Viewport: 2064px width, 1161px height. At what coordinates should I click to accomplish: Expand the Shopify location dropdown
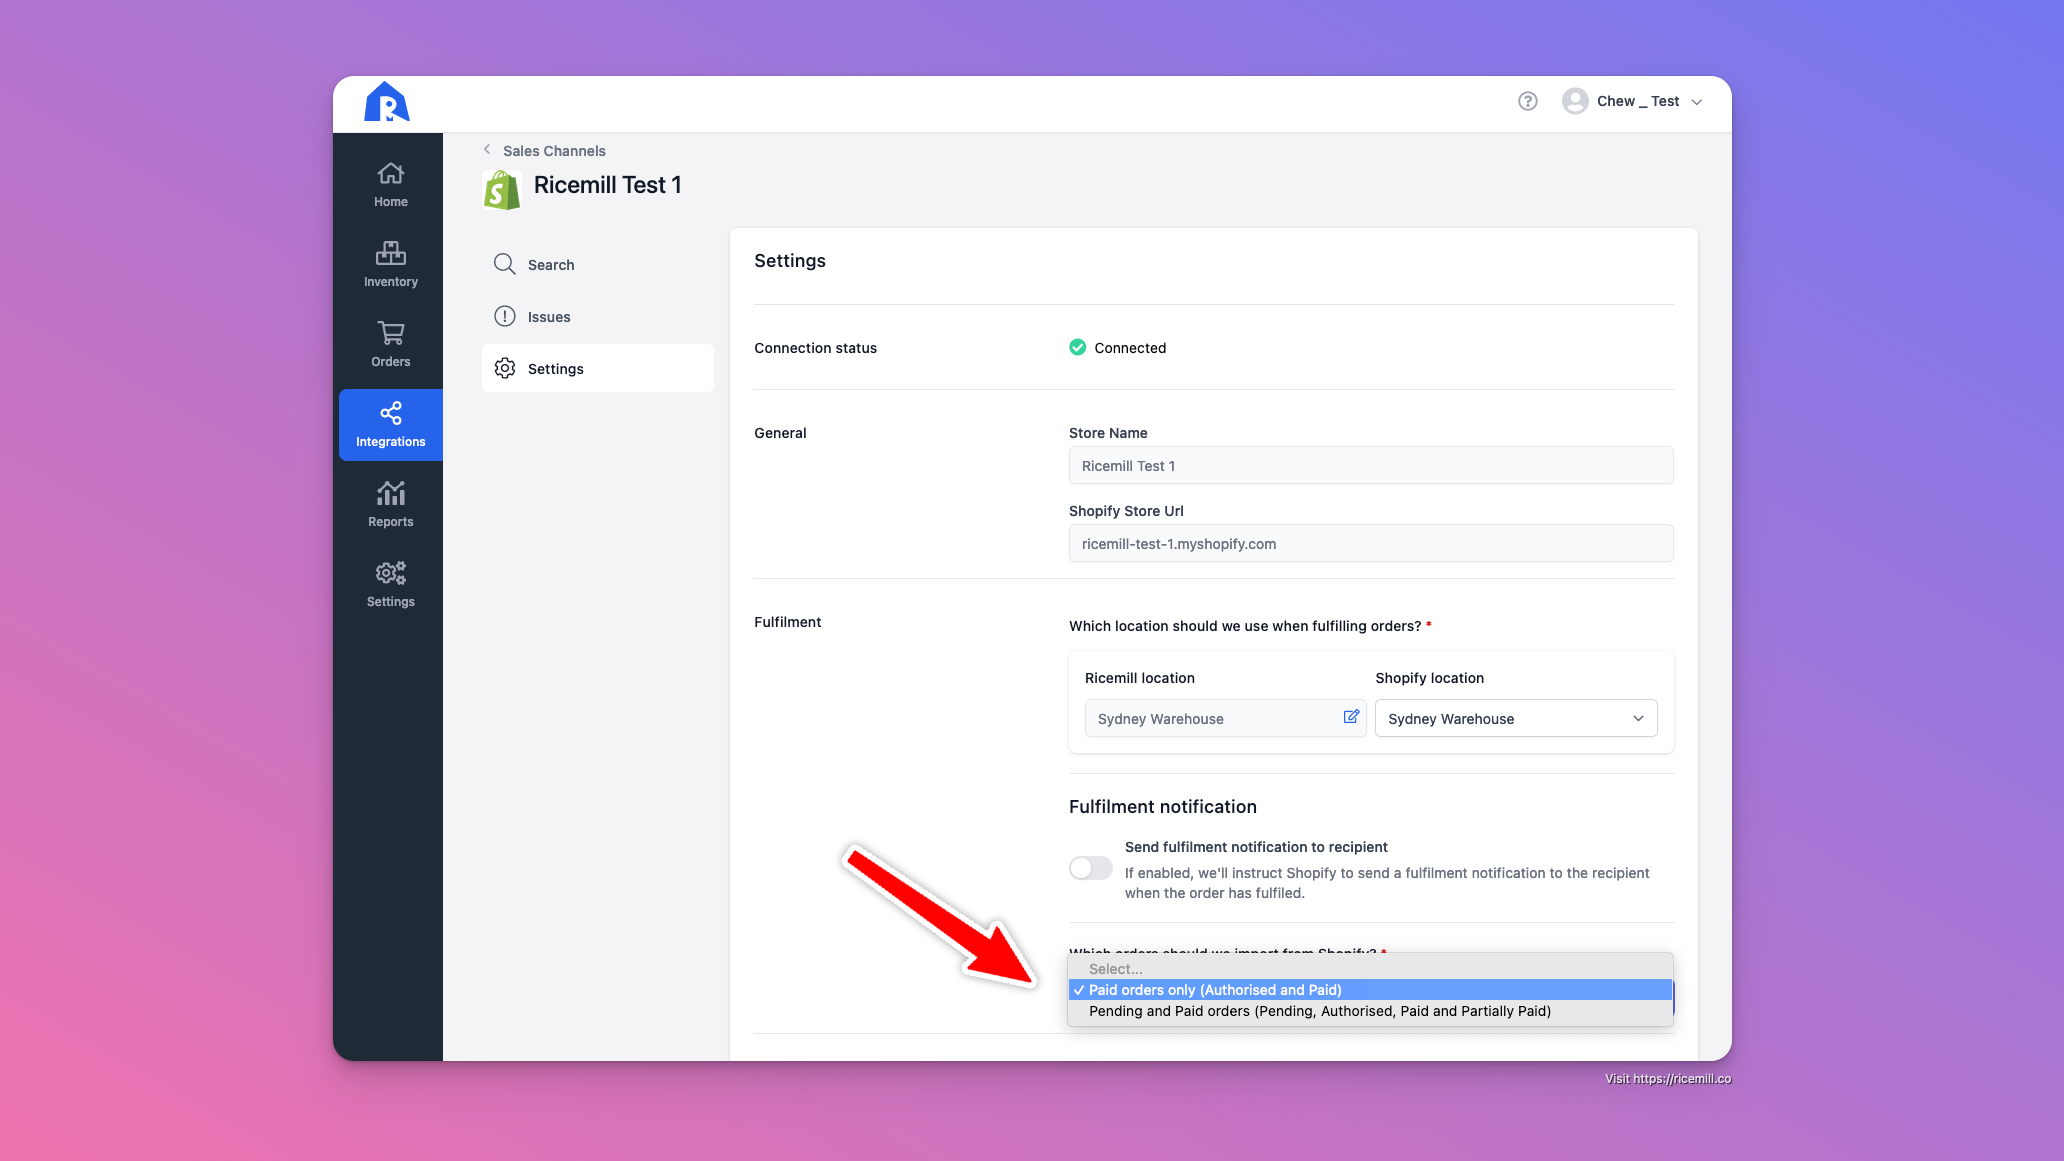(1515, 718)
